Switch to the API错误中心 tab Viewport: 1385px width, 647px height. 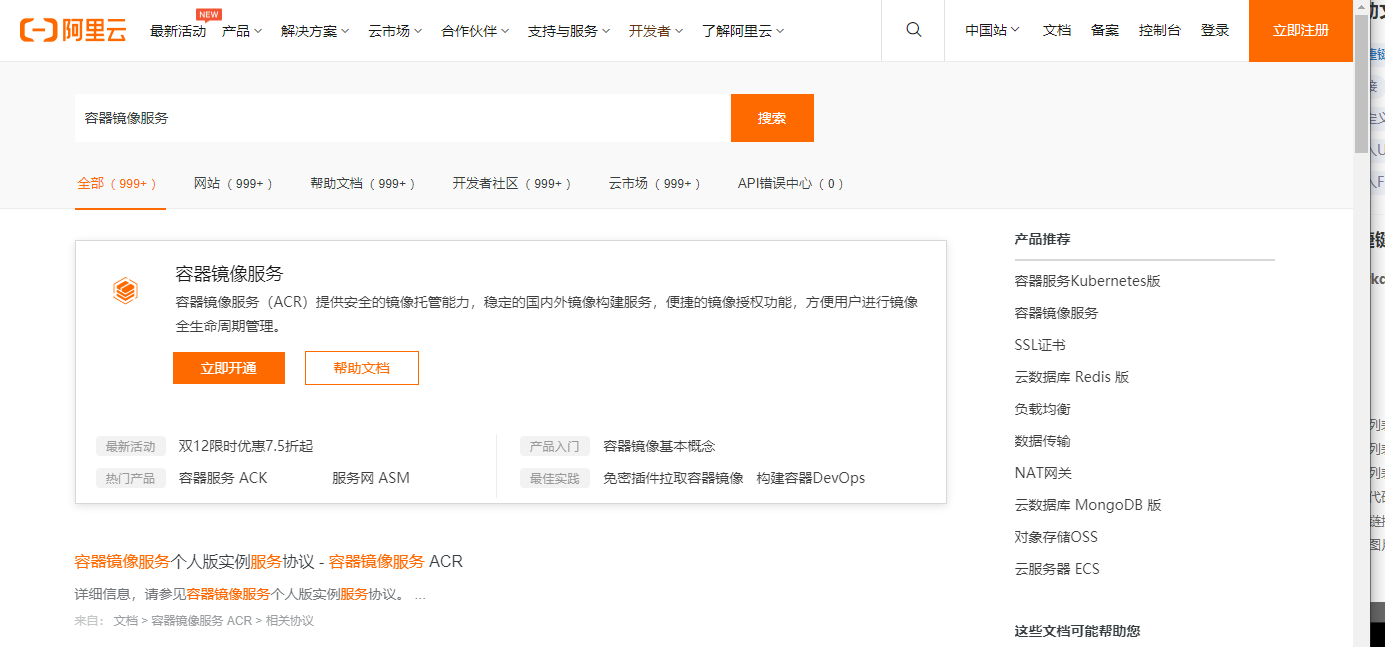[791, 184]
